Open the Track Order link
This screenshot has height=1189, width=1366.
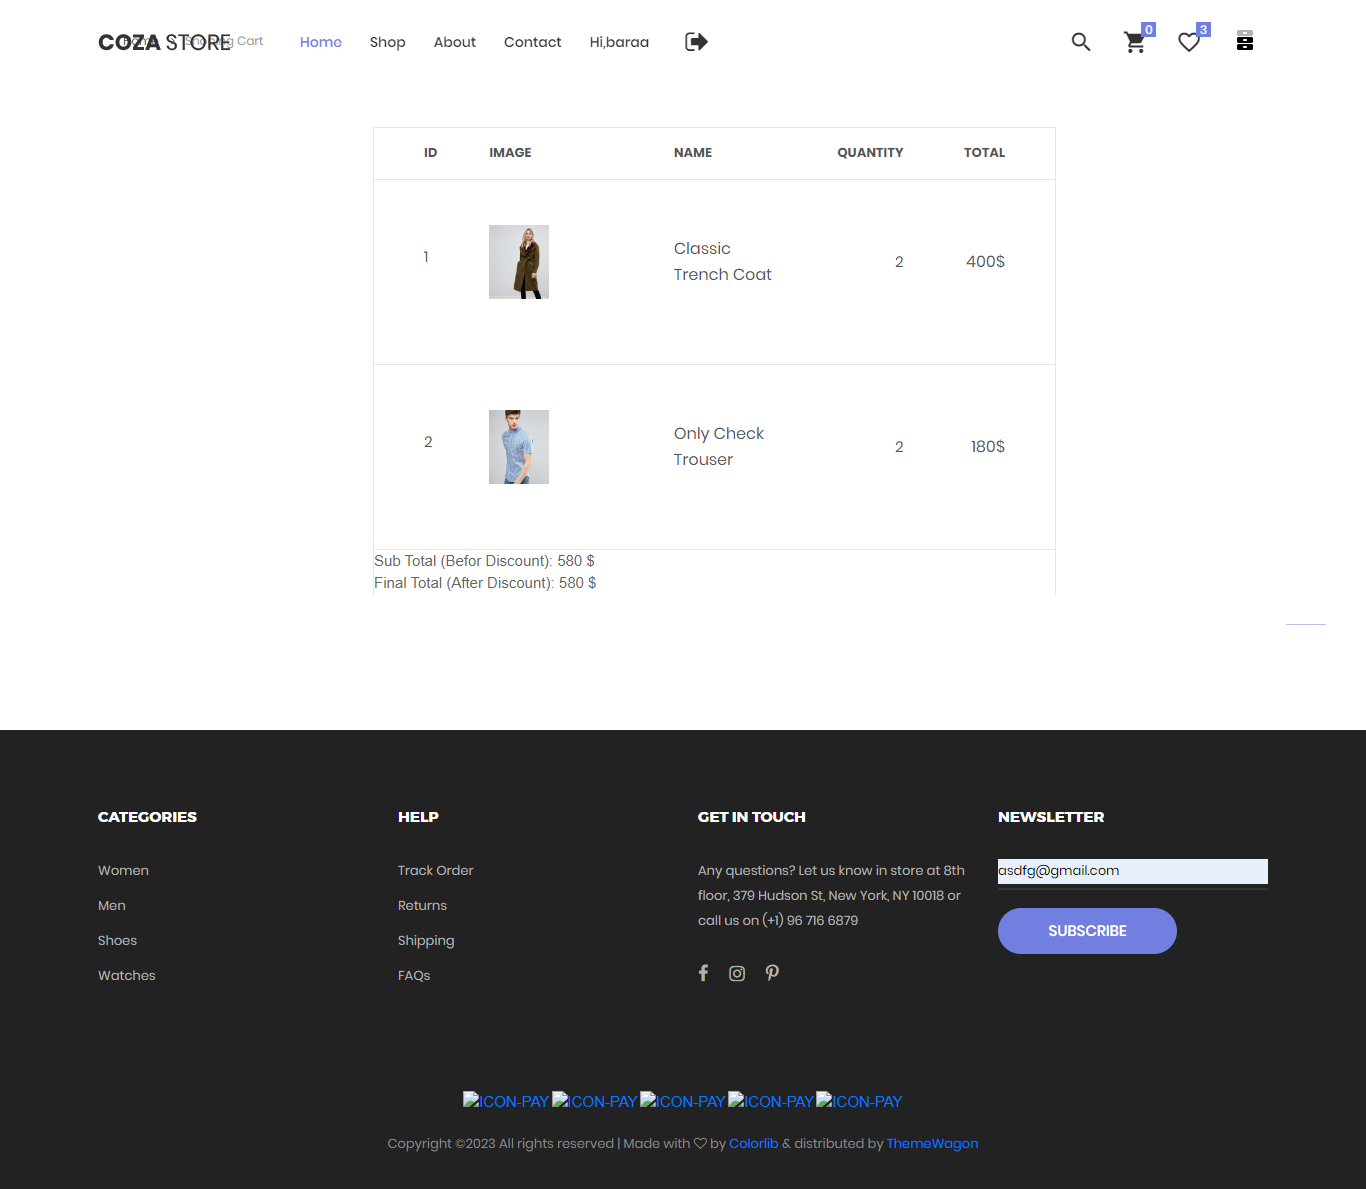tap(436, 871)
